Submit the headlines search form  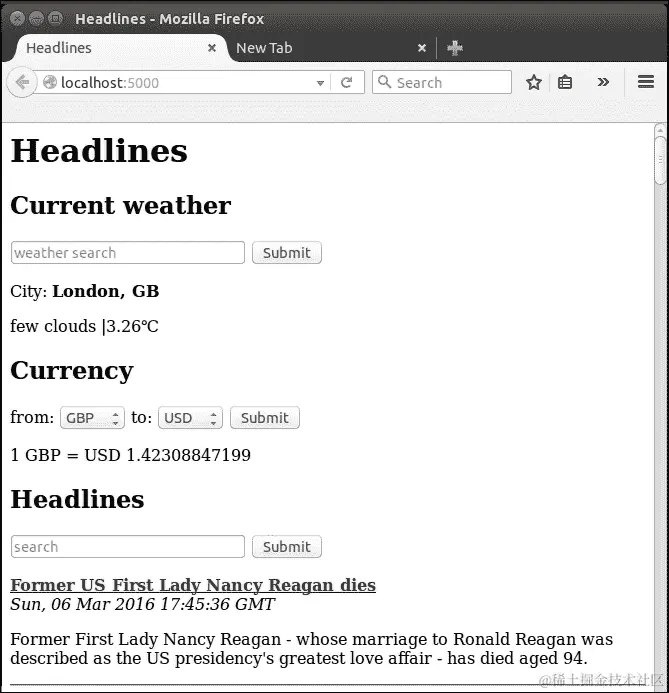[x=287, y=547]
